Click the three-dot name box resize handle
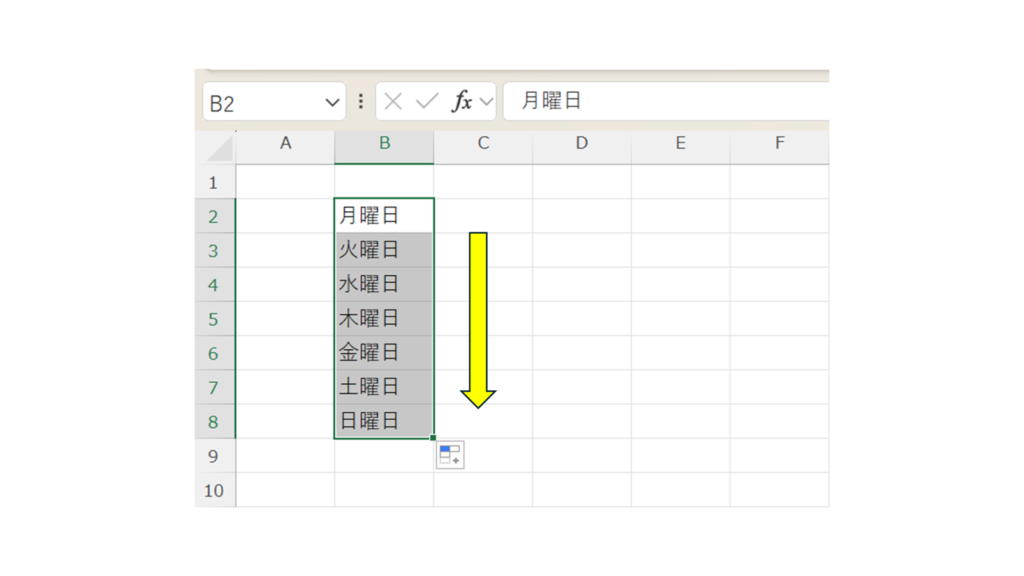The width and height of the screenshot is (1024, 576). 361,102
